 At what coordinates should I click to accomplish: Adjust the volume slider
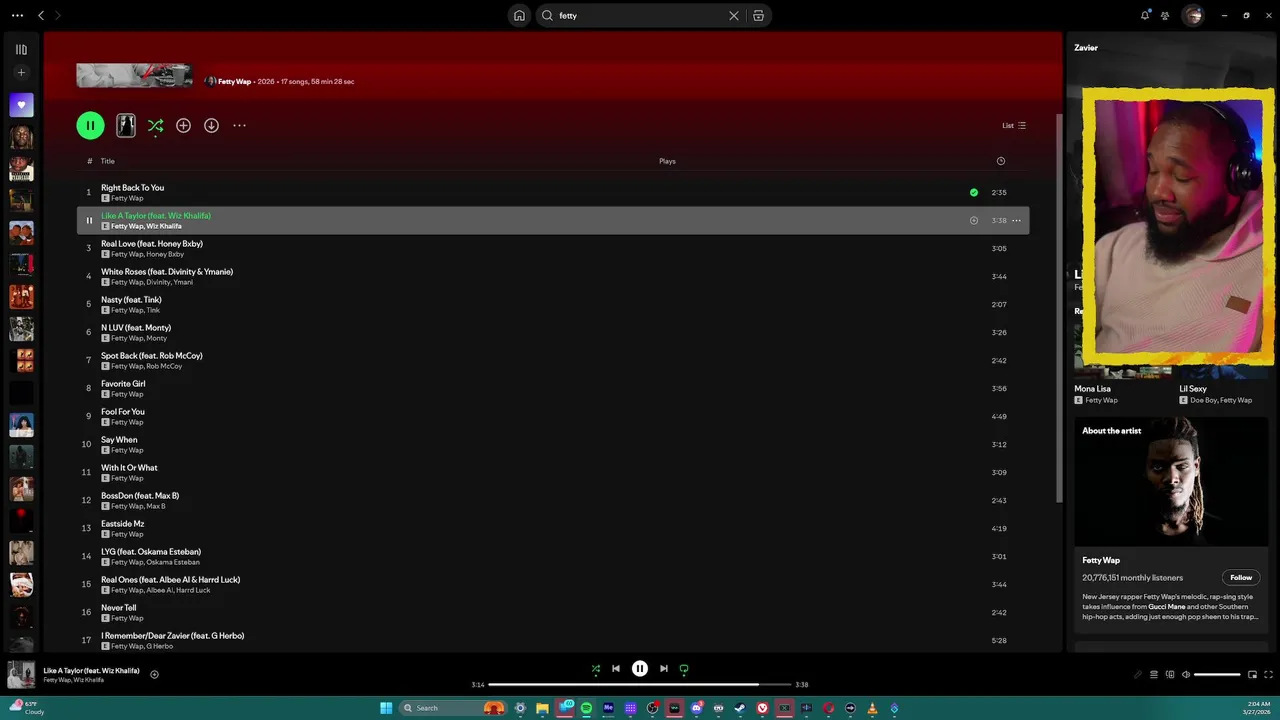coord(1217,674)
